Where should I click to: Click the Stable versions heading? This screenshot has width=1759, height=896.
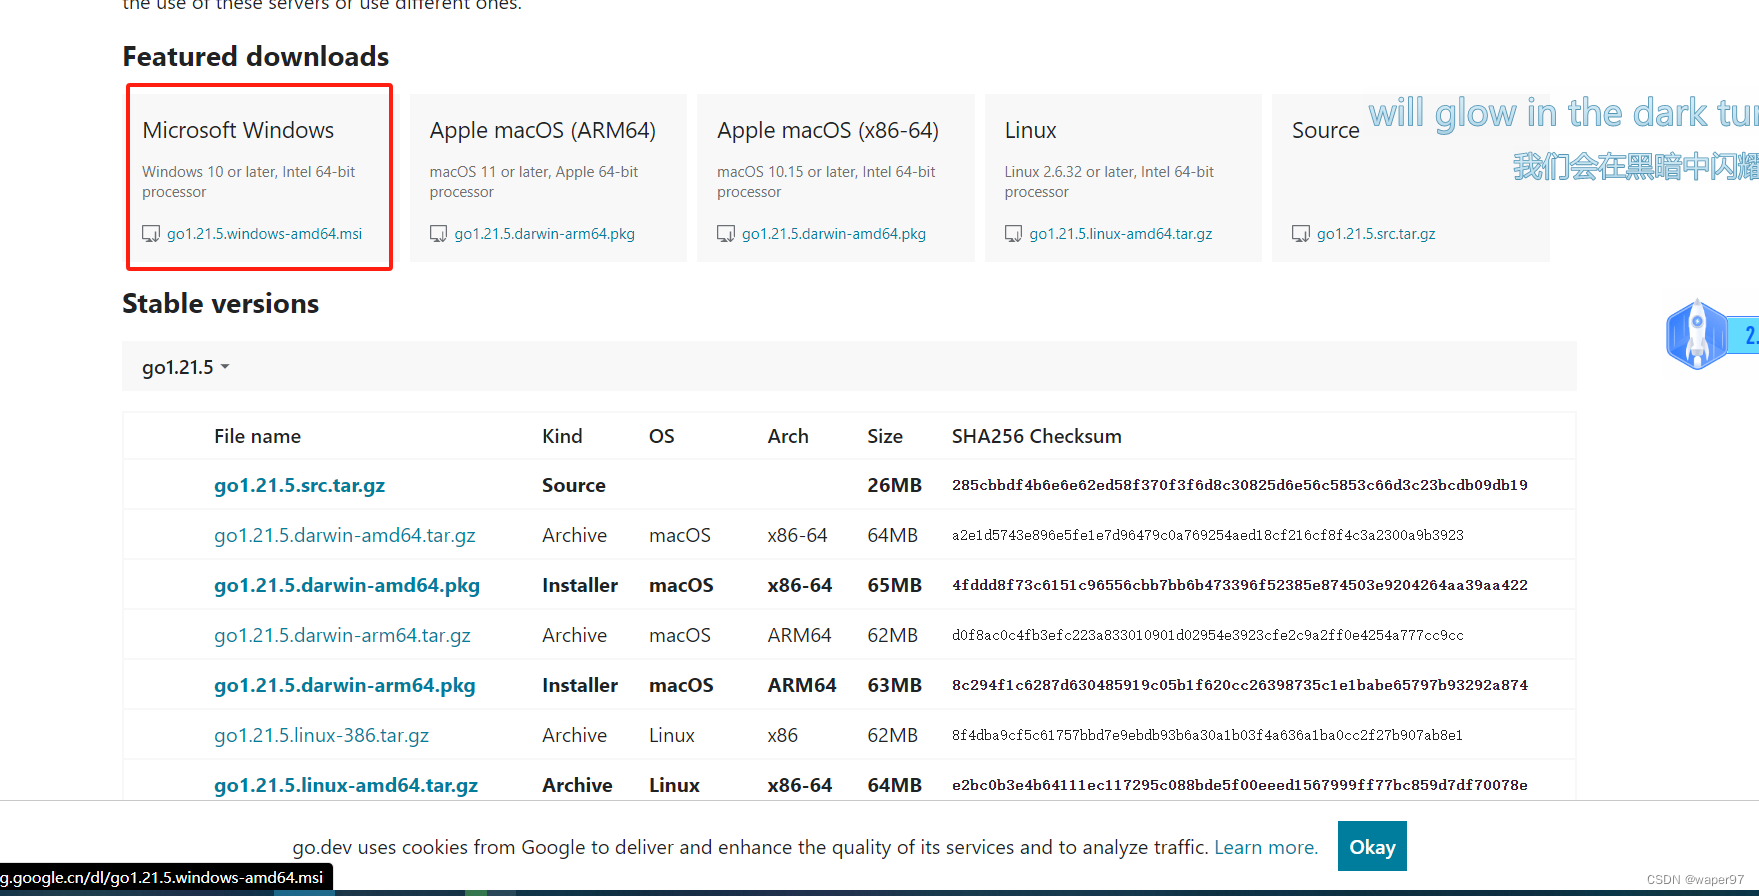point(220,304)
